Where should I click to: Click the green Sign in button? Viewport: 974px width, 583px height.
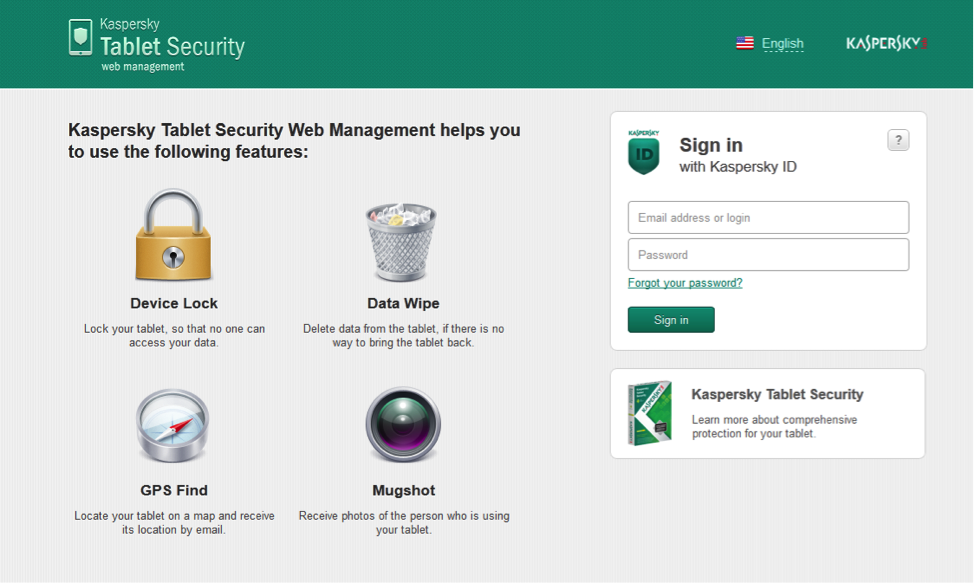[x=671, y=320]
